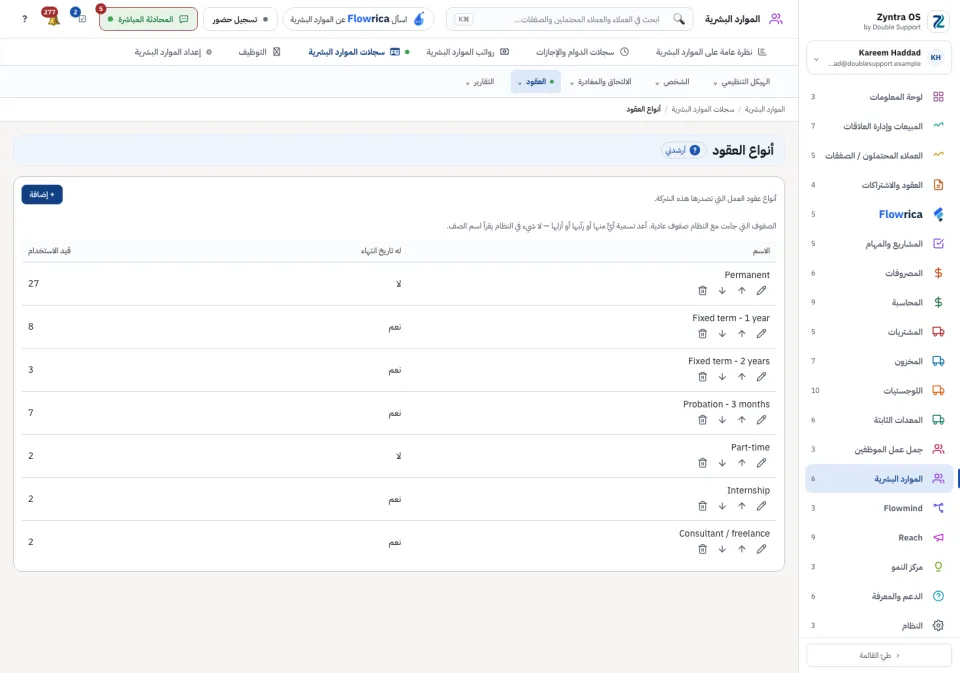Screen dimensions: 960x673
Task: Open the العقود dropdown
Action: click(x=536, y=81)
